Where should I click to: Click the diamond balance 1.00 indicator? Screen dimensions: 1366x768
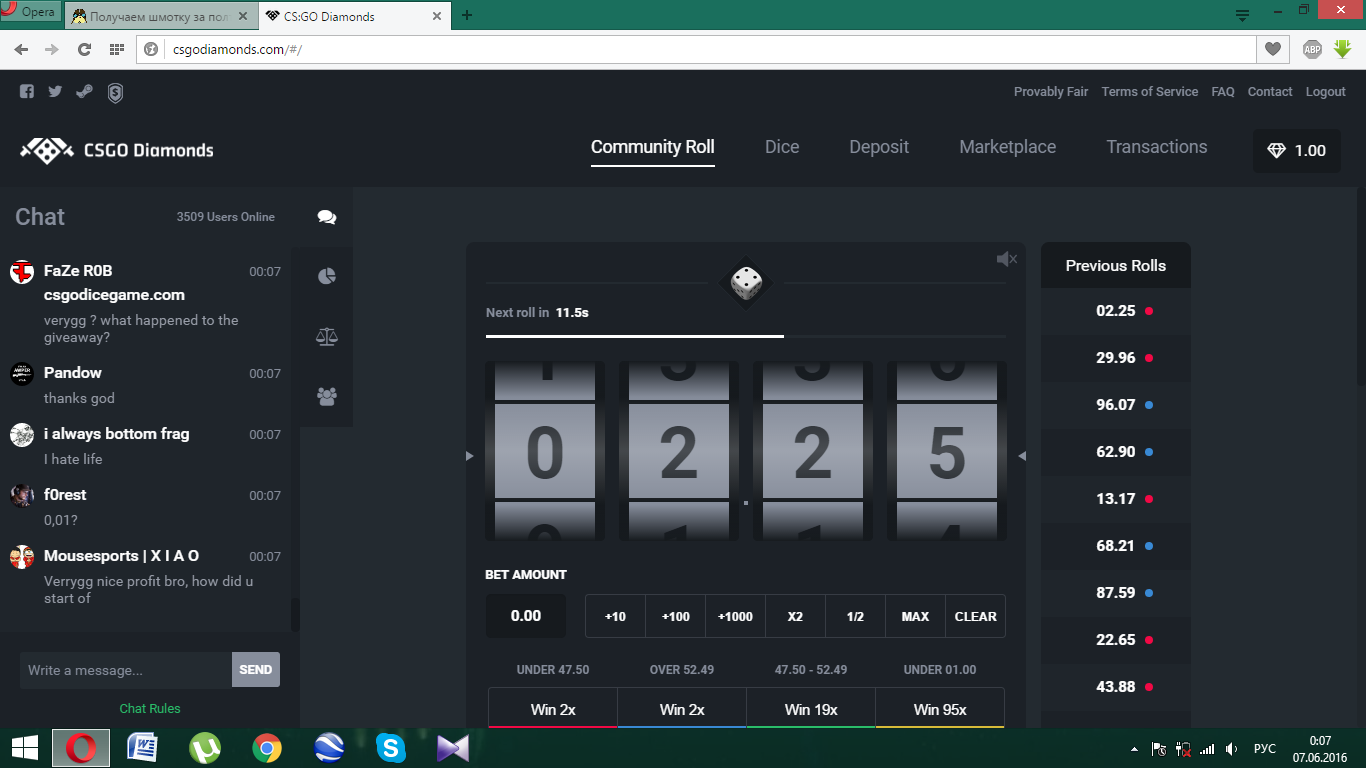click(1297, 150)
